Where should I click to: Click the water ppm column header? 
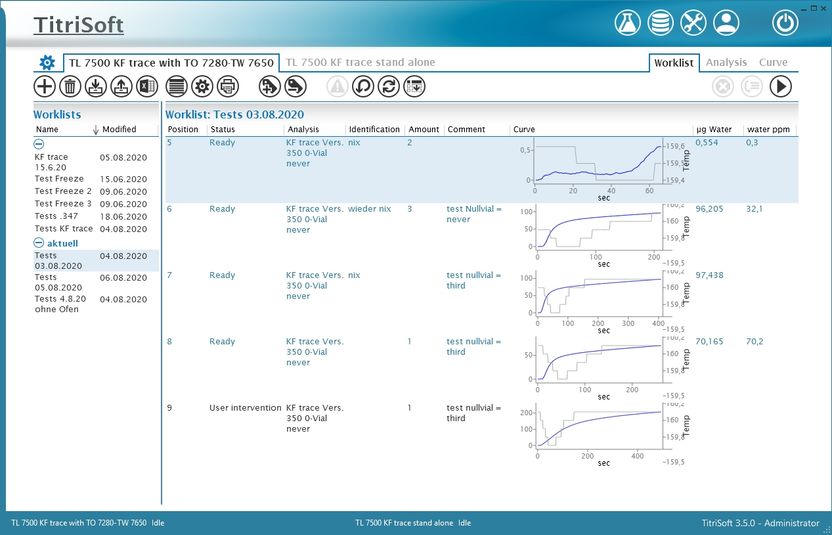tap(768, 130)
